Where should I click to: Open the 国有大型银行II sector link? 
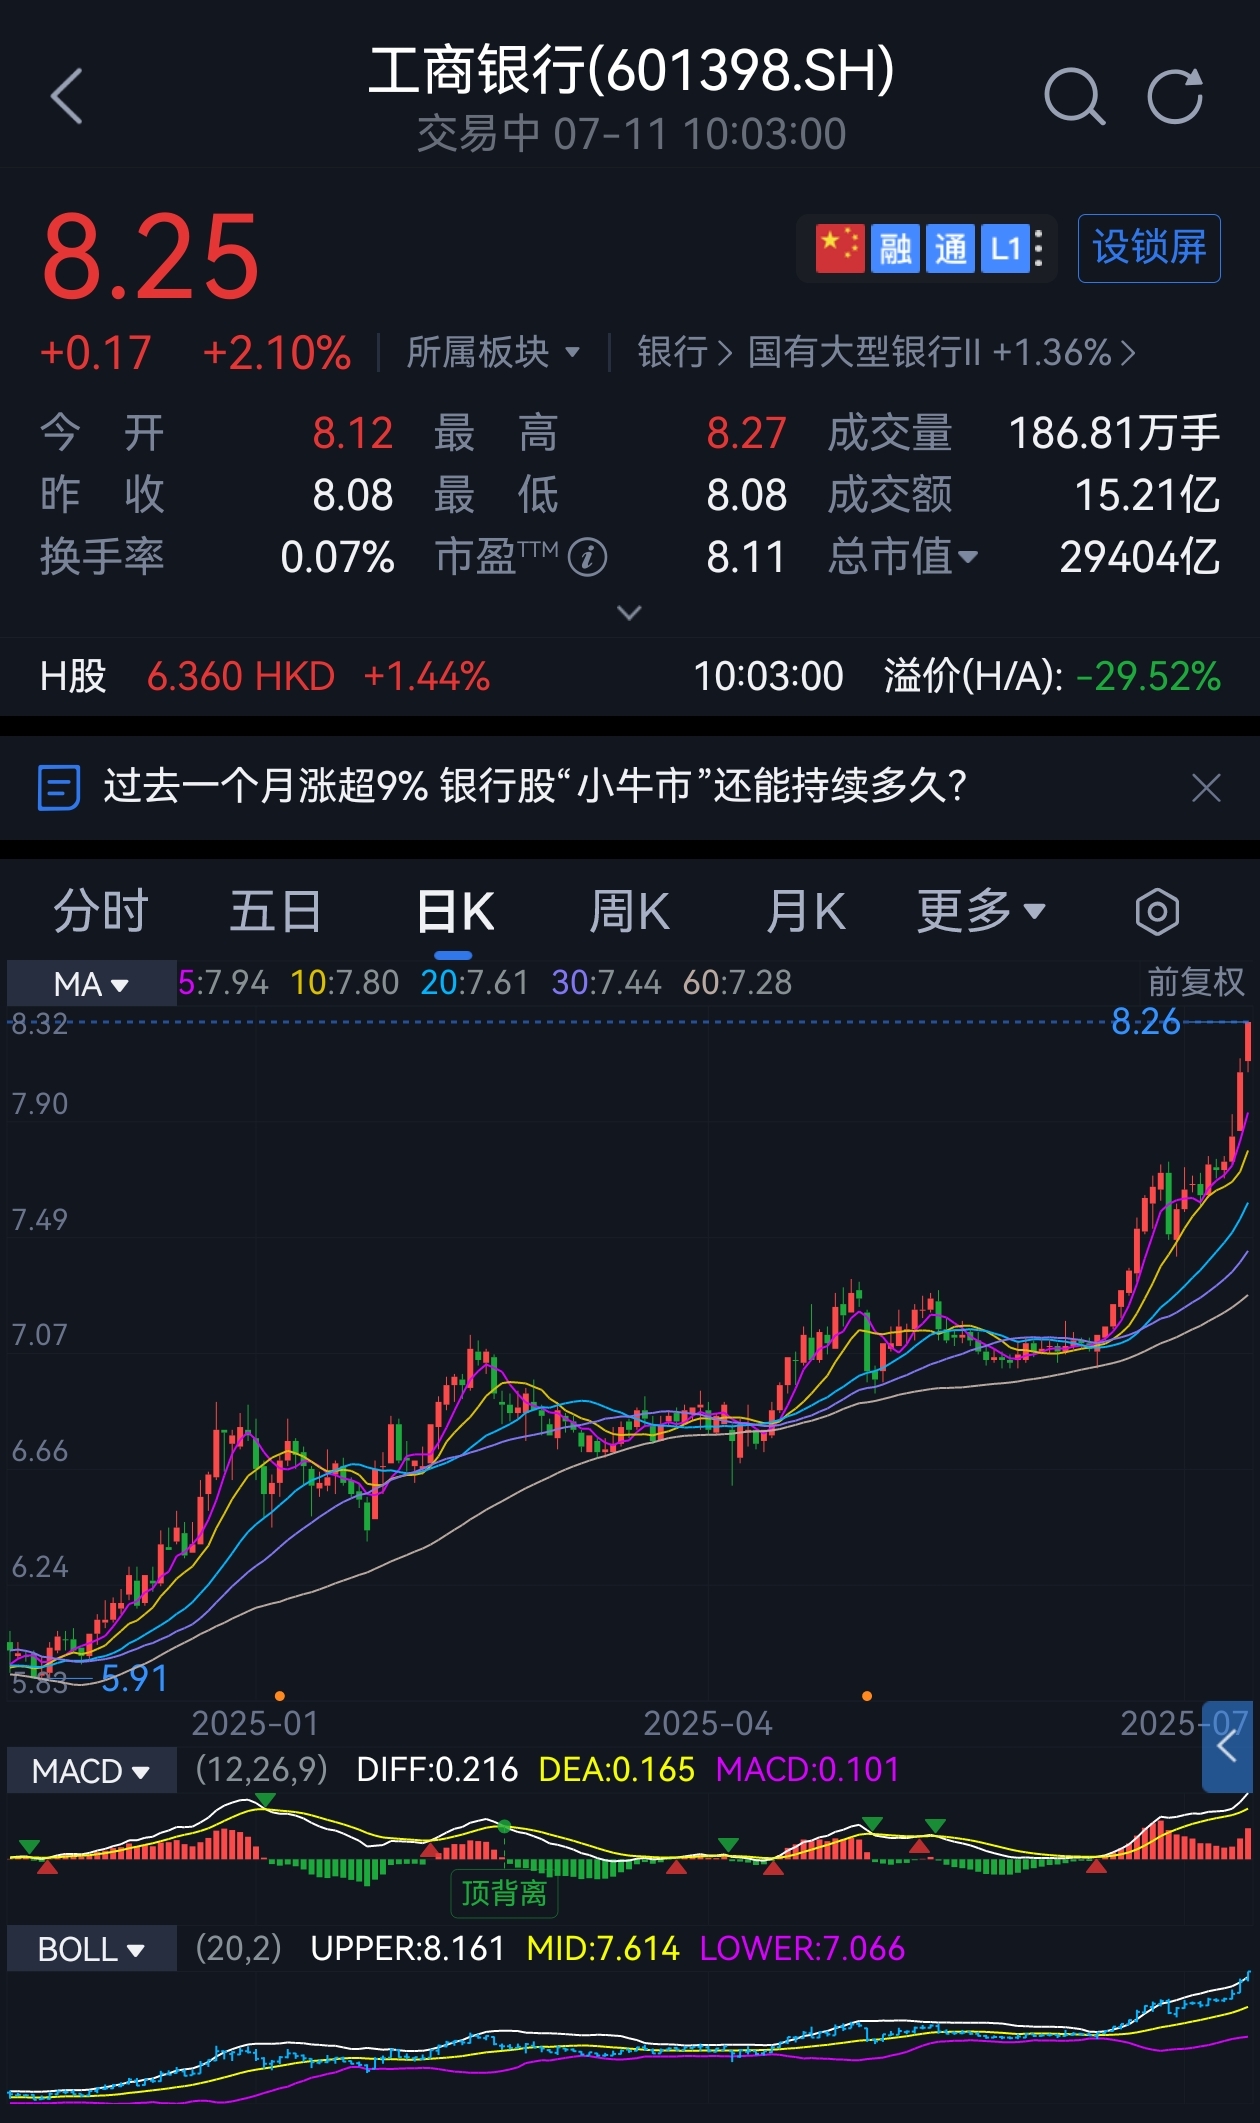[x=941, y=352]
